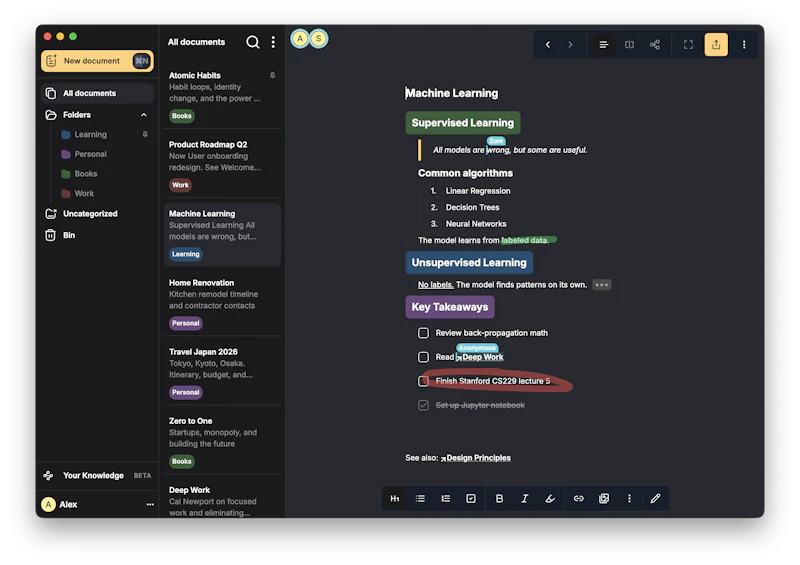Viewport: 800px width, 565px height.
Task: Insert a checklist item
Action: [x=471, y=499]
